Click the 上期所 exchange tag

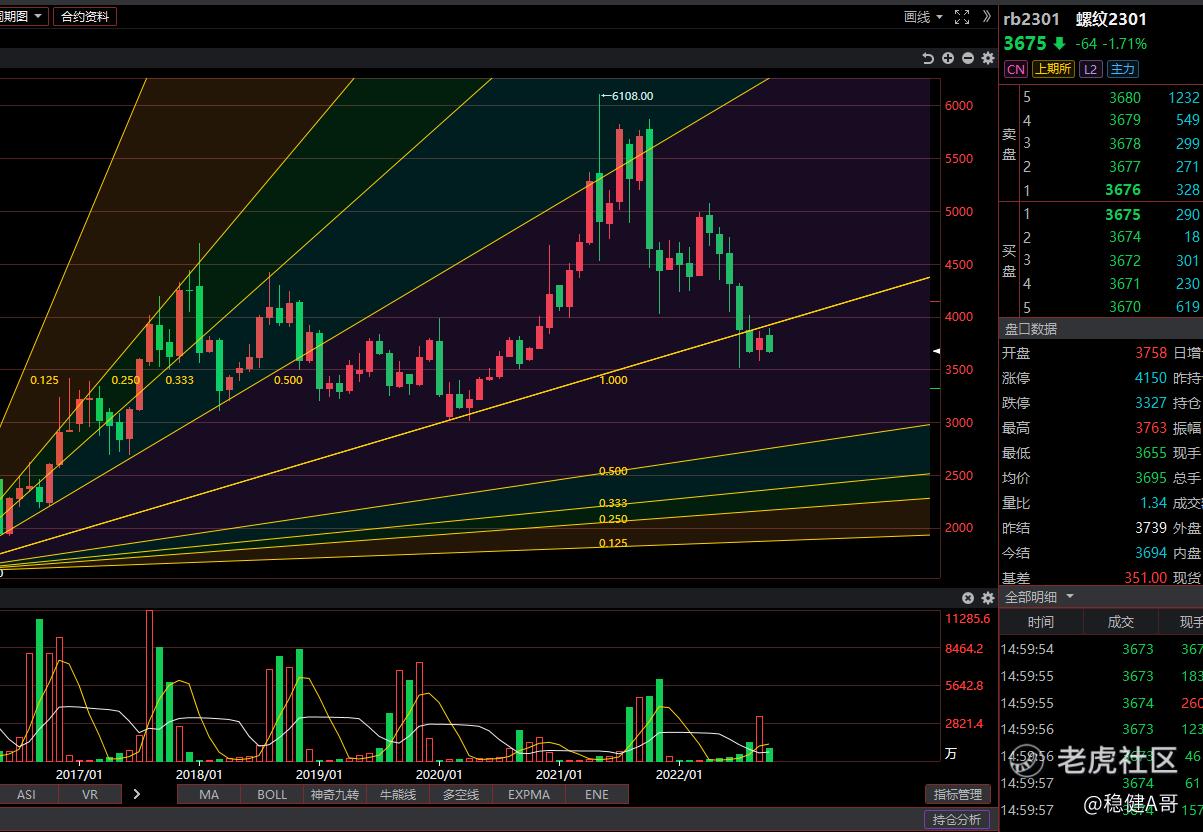[x=1053, y=69]
